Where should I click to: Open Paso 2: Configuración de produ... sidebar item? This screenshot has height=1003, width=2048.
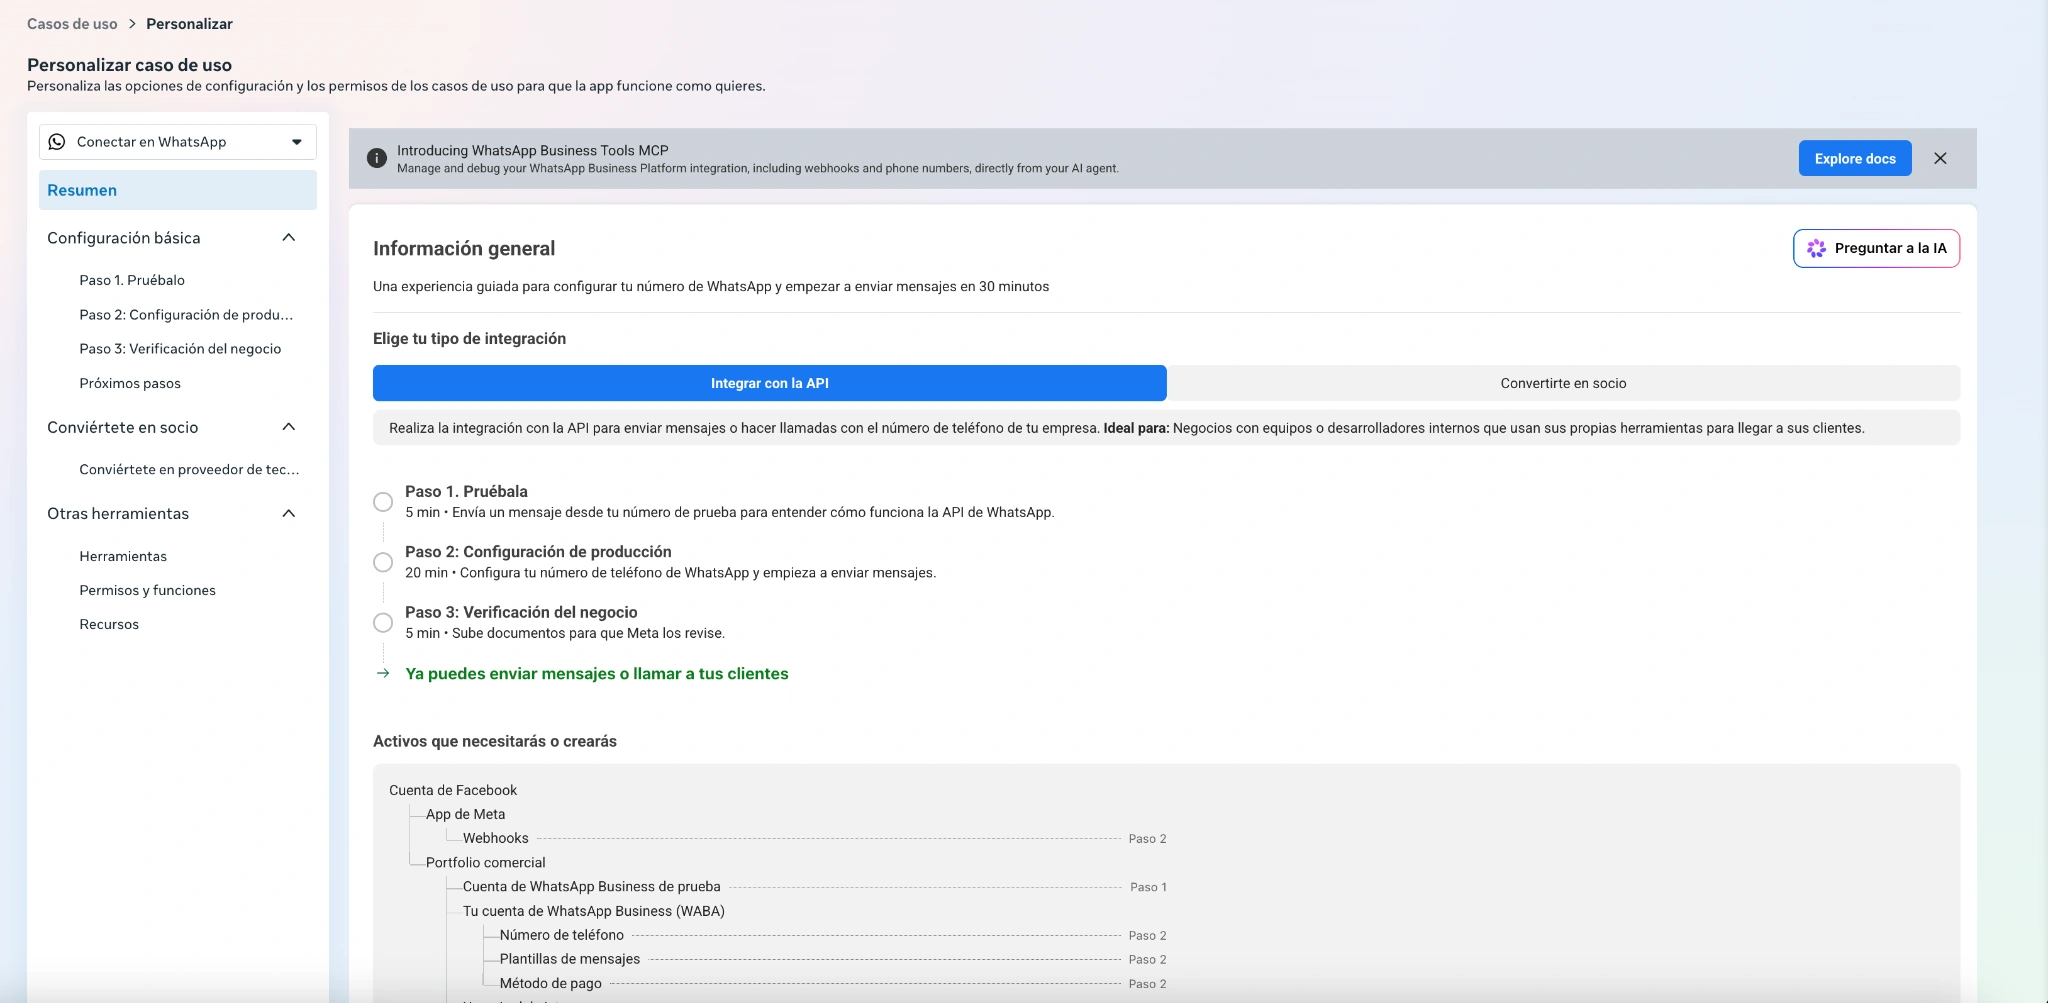186,314
